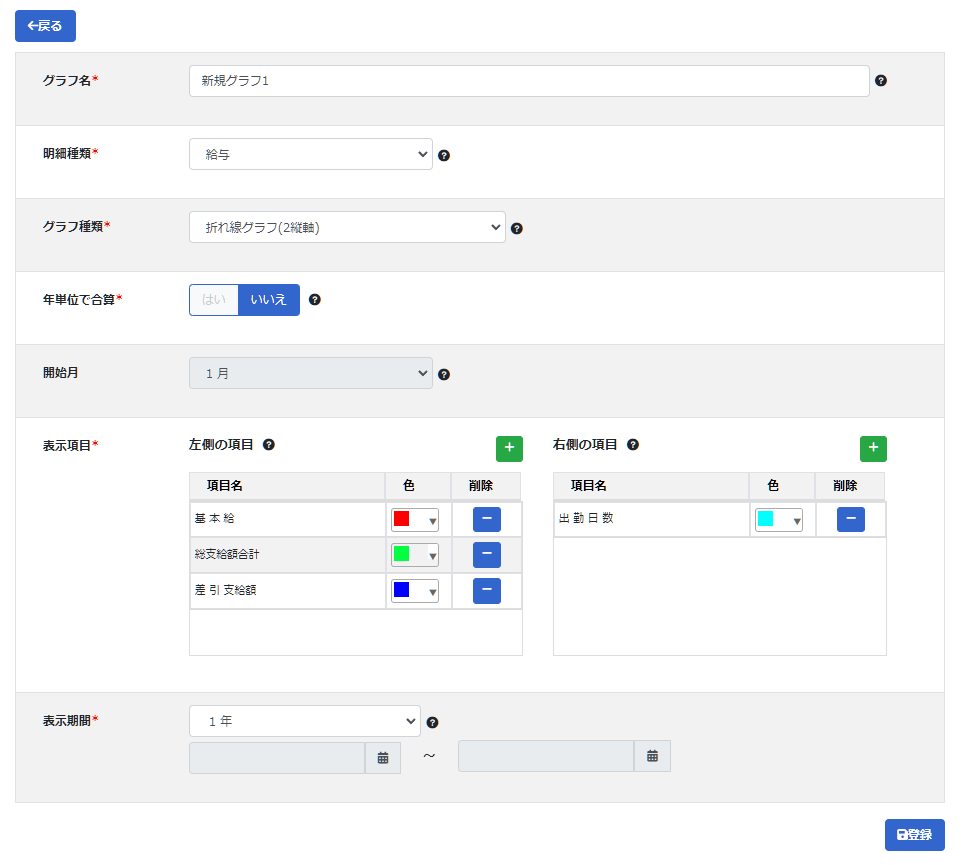This screenshot has height=865, width=969.
Task: Change cyan color for 出勤日数
Action: 778,520
